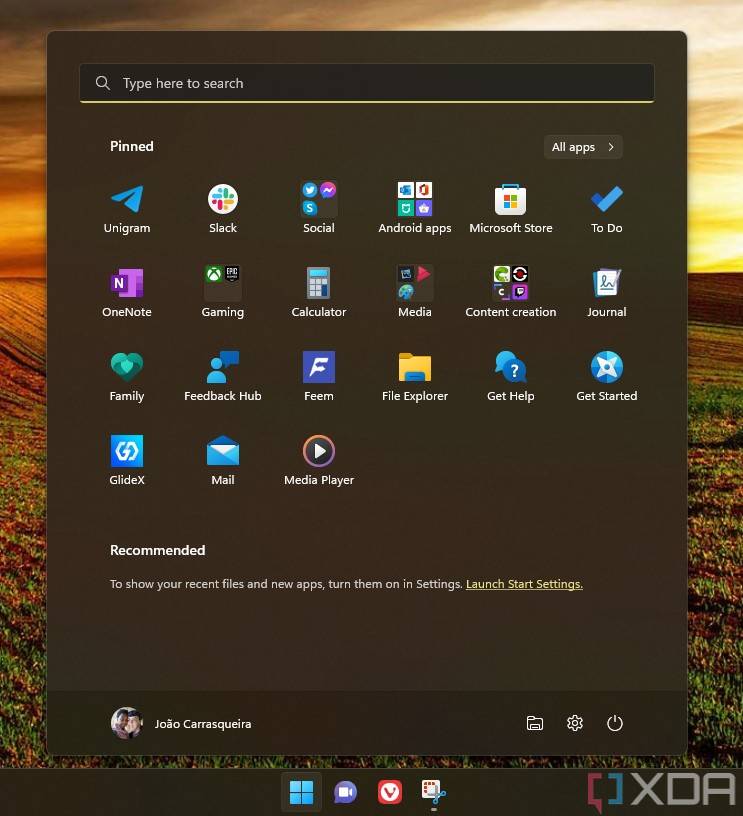Open the Android apps folder

point(415,209)
